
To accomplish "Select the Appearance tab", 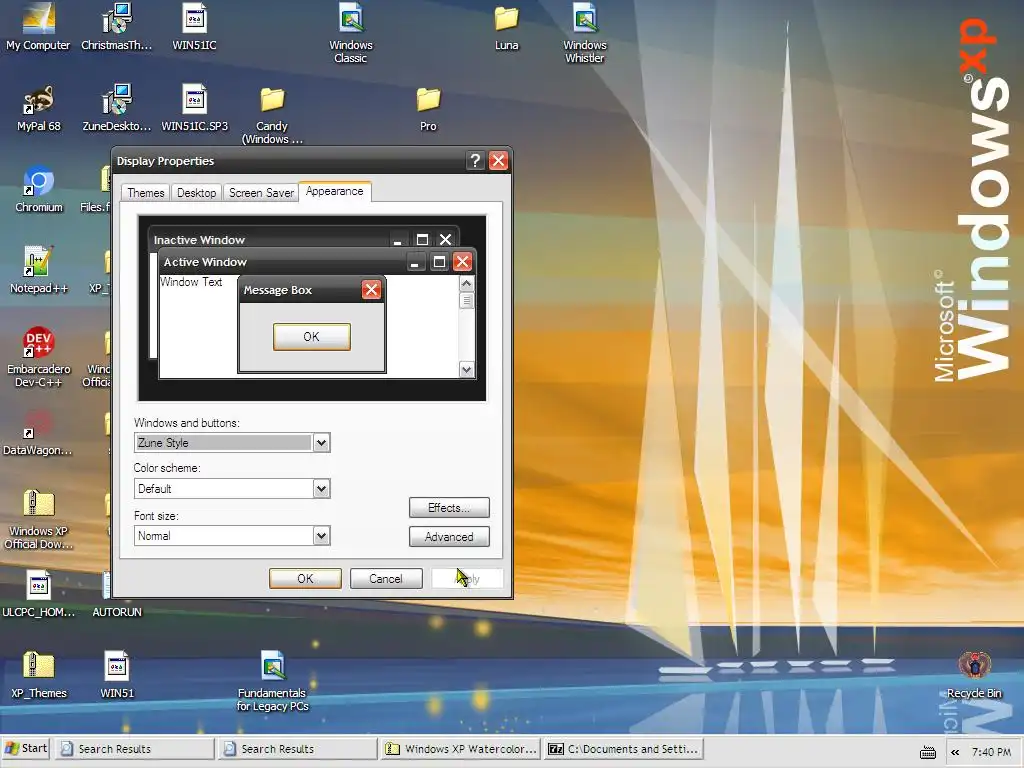I will pyautogui.click(x=334, y=191).
